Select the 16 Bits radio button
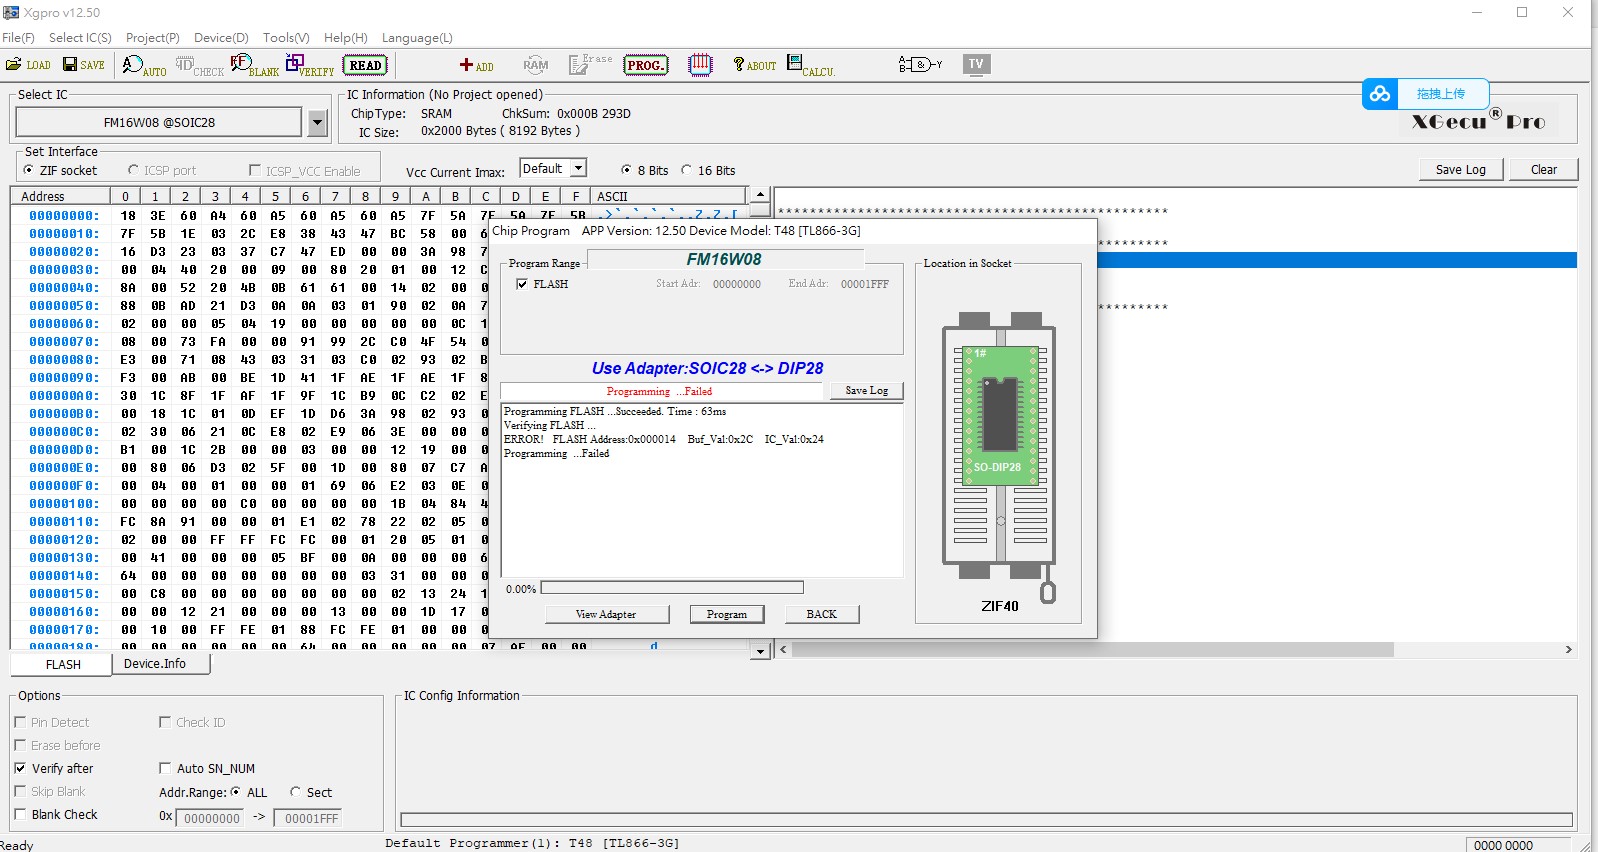 687,170
